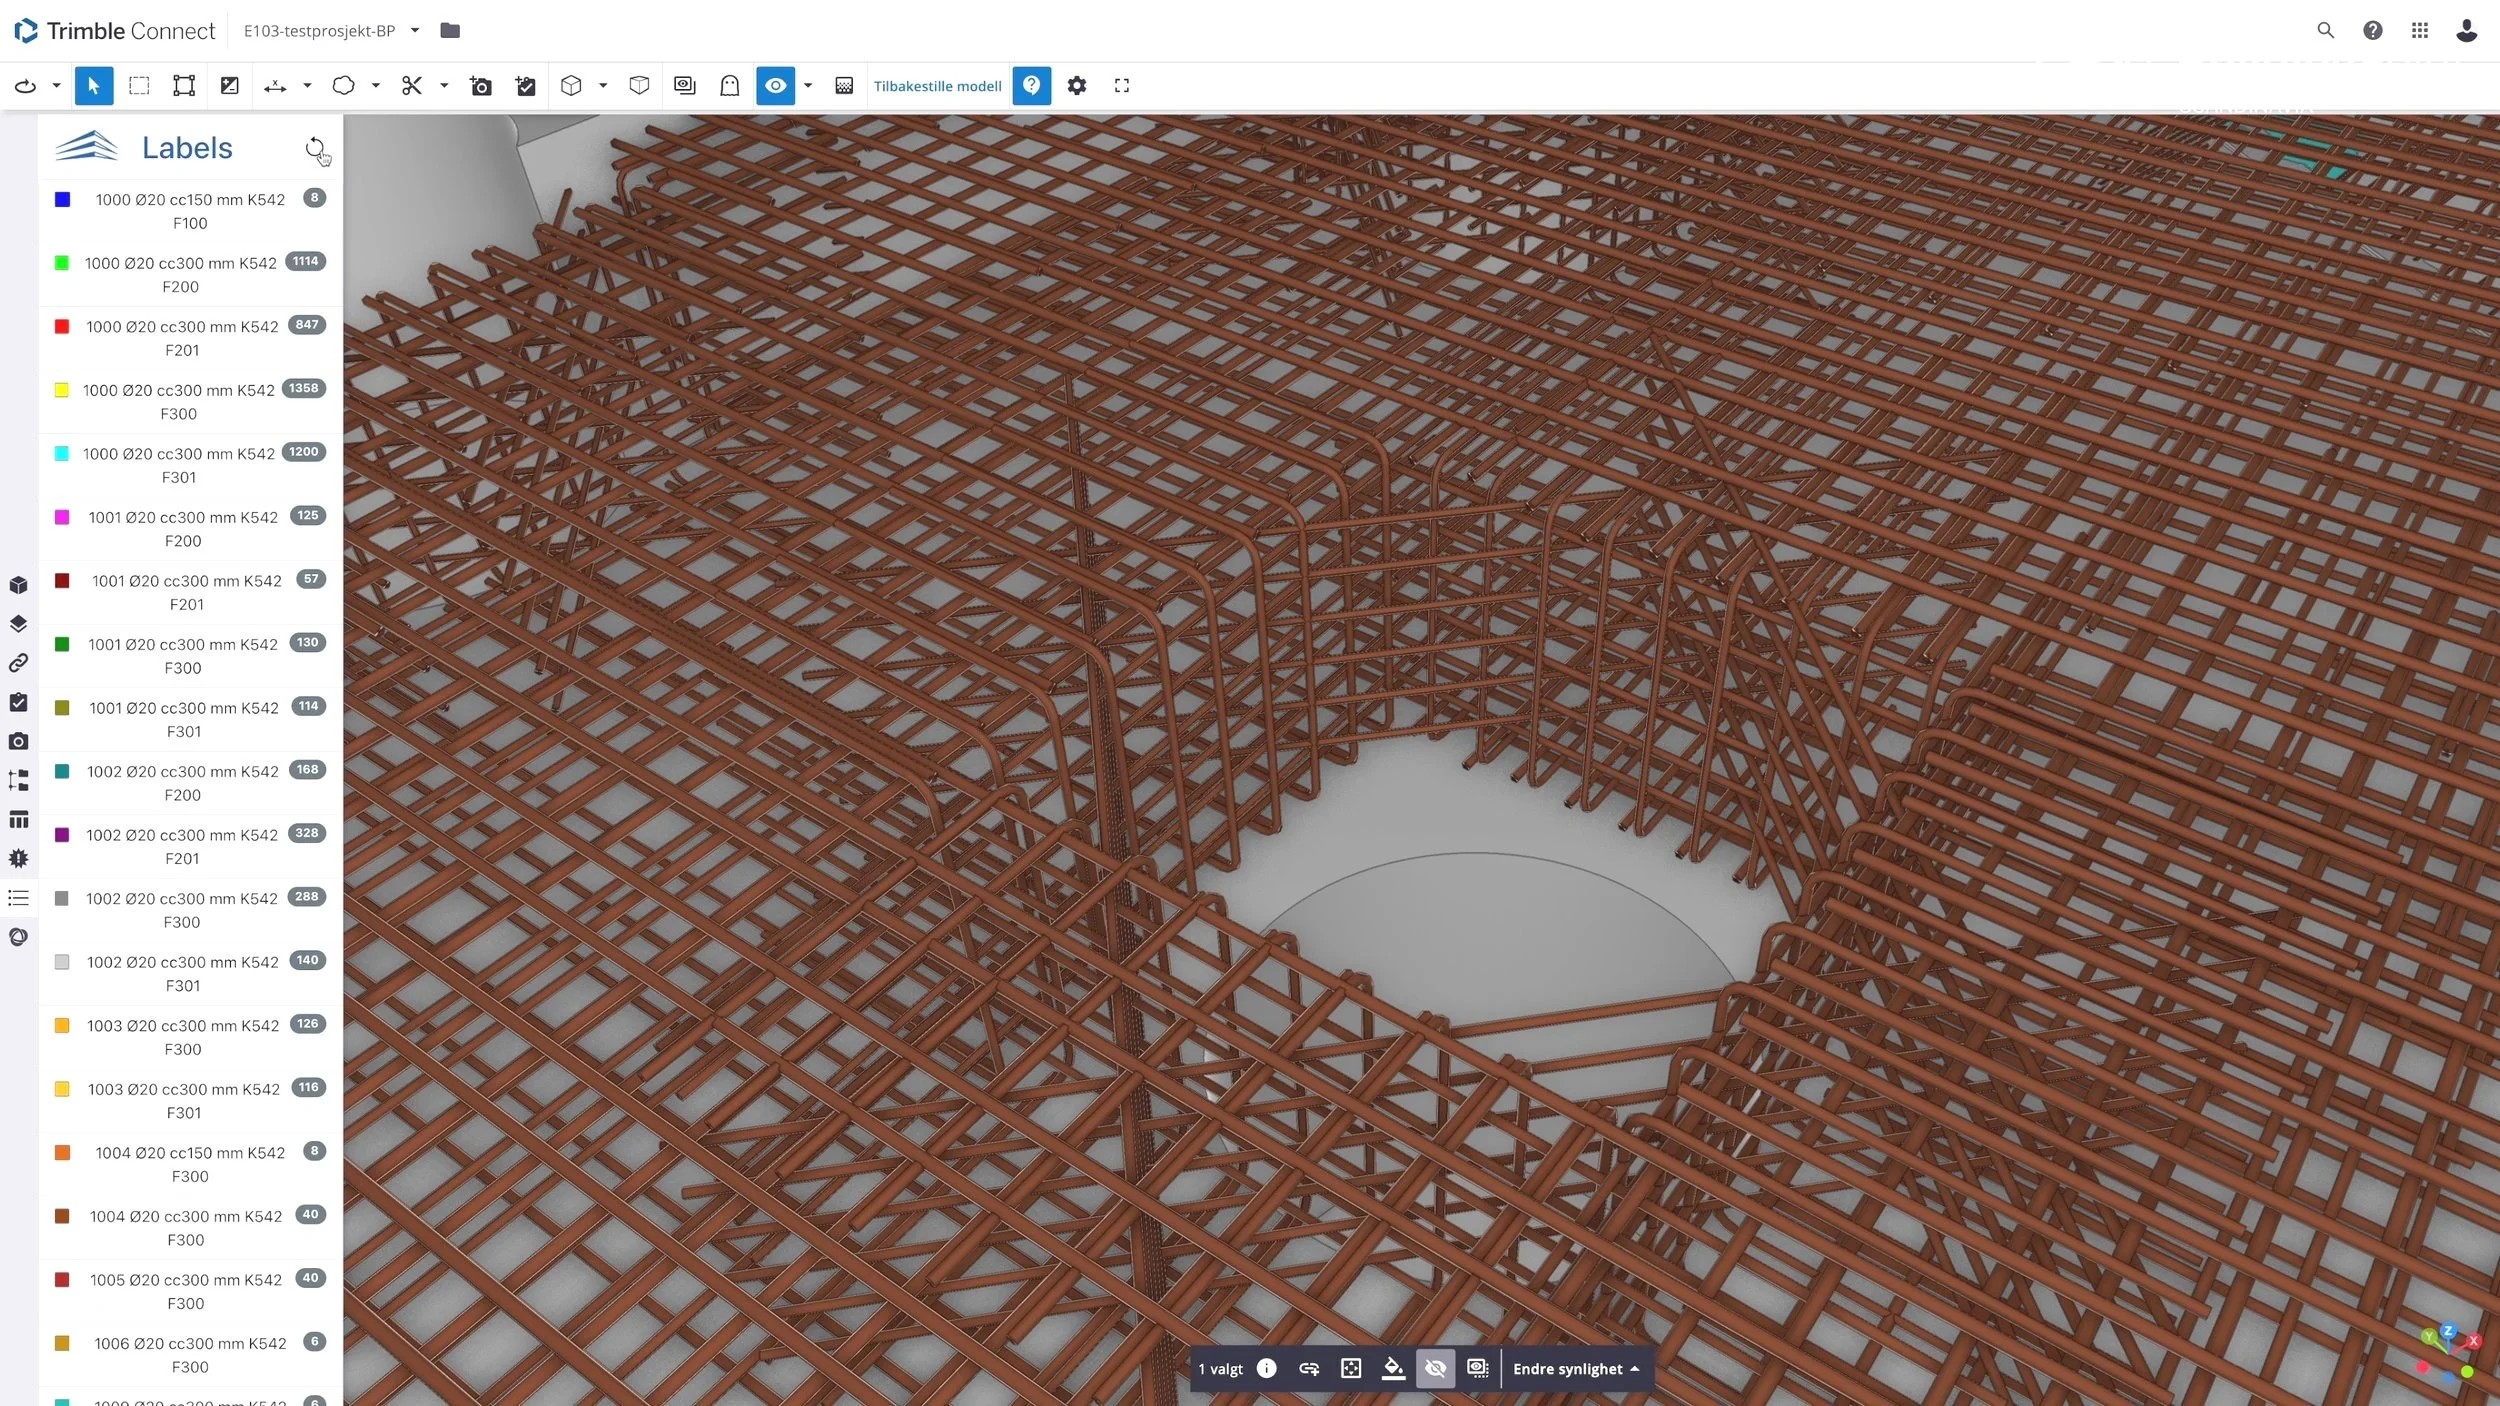
Task: Switch the perspective projection cube icon
Action: tap(640, 86)
